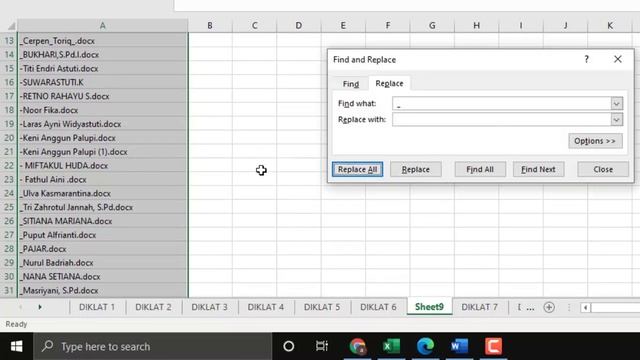Open the DIKLAT 5 sheet tab
The image size is (640, 360).
point(322,307)
